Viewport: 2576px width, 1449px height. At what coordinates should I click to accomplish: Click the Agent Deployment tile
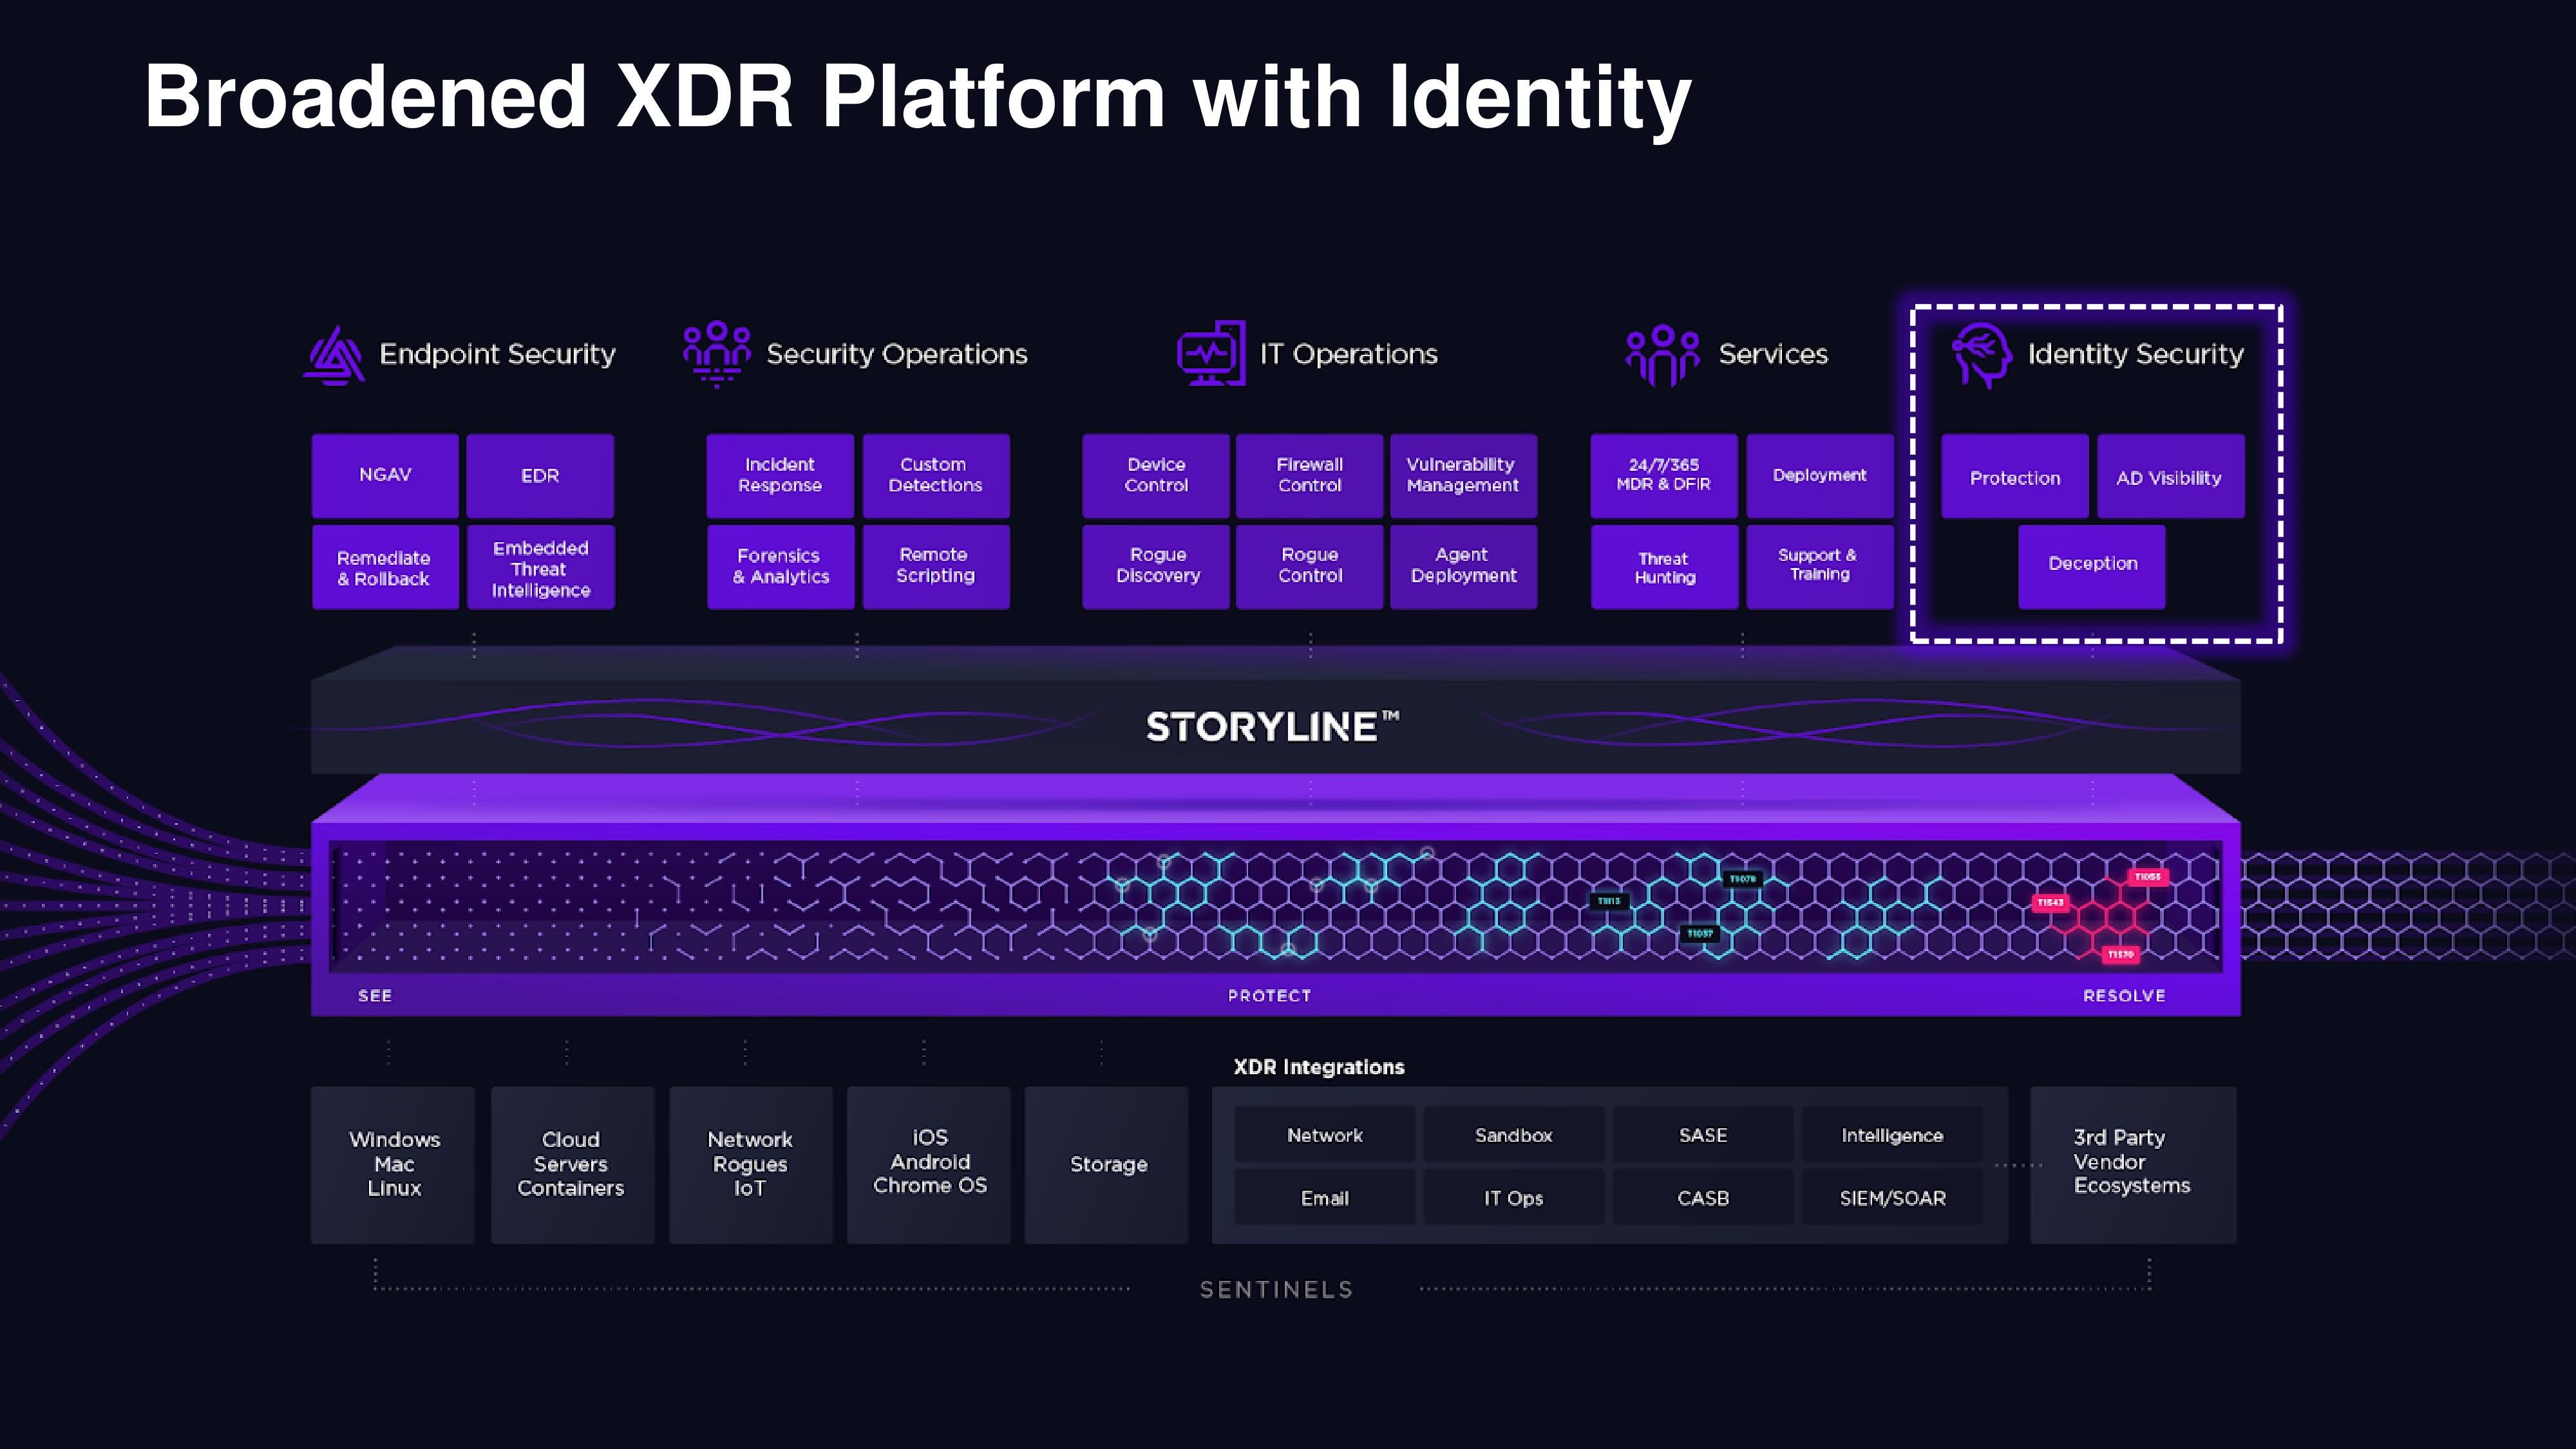1463,567
